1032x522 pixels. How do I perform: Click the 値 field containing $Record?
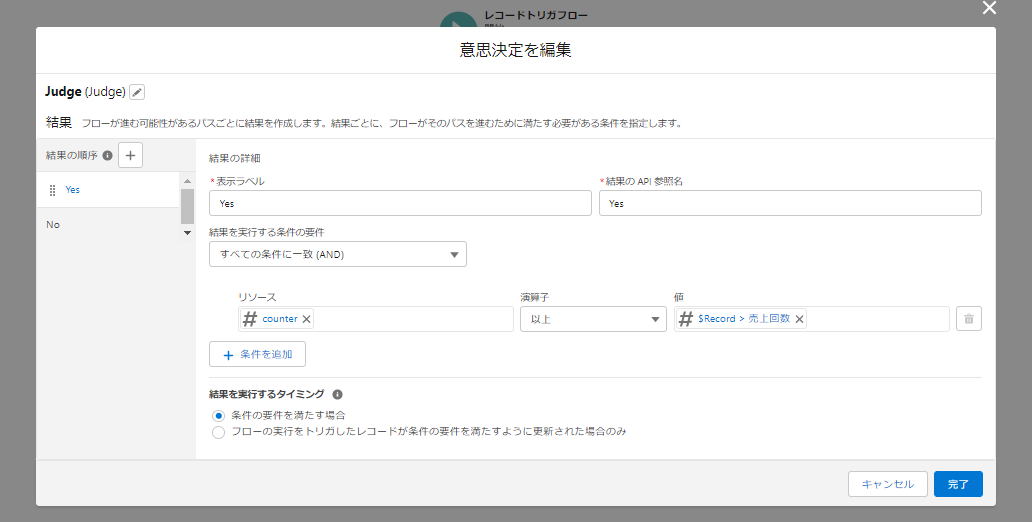point(812,319)
